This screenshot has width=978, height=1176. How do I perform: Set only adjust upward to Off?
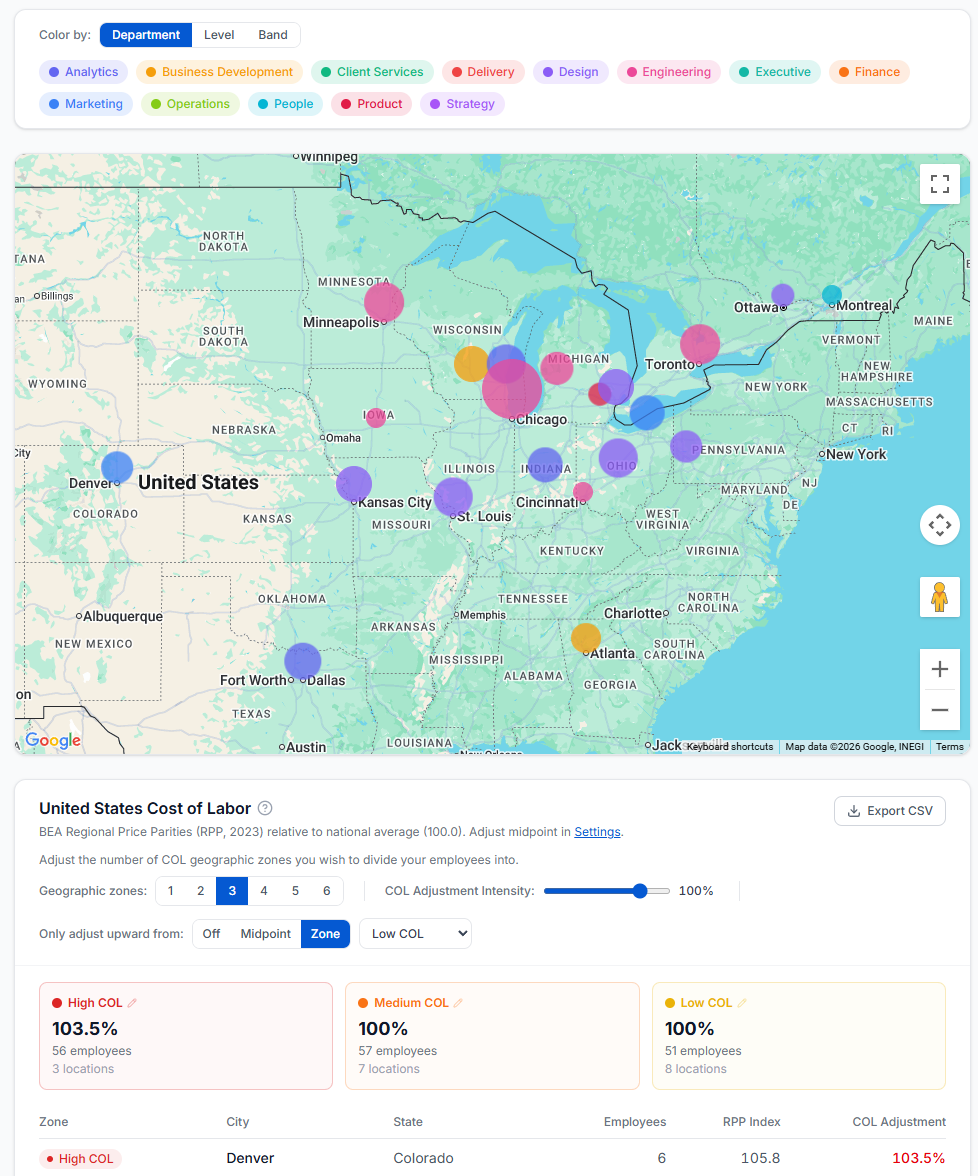pyautogui.click(x=211, y=934)
